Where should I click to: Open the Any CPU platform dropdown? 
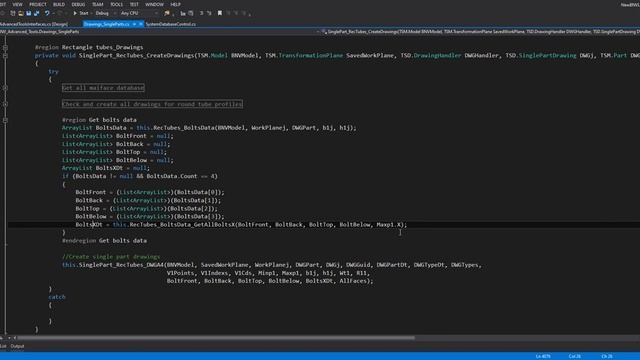point(139,13)
